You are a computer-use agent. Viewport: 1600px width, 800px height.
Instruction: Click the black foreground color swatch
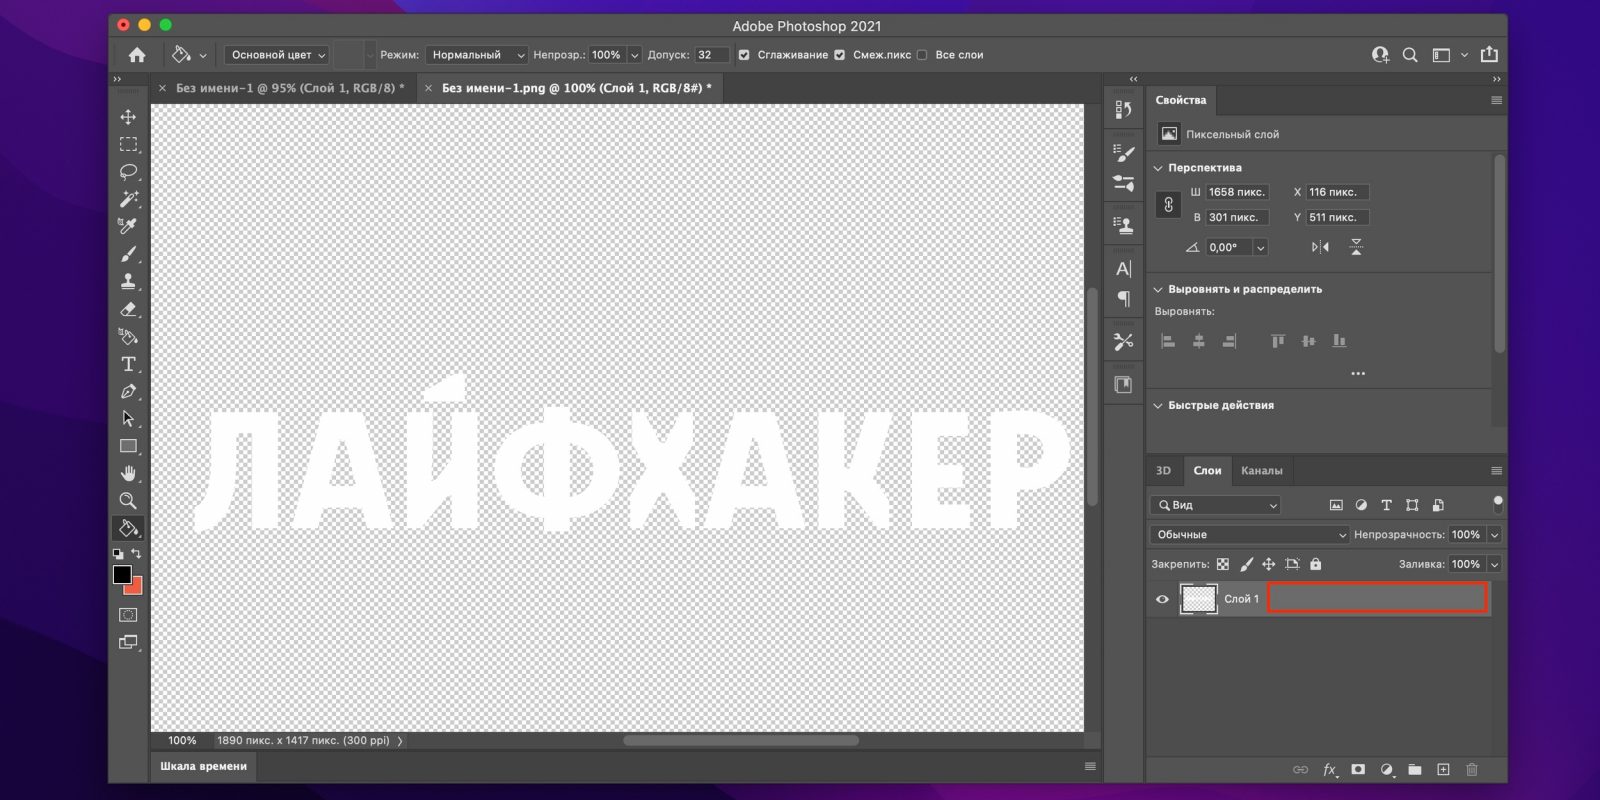point(122,574)
